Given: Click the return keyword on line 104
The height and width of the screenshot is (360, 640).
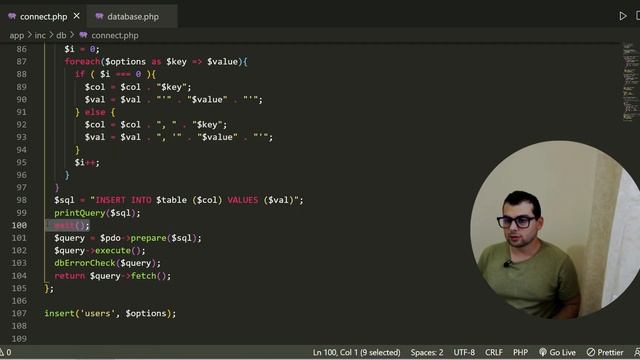Looking at the screenshot, I should click(69, 276).
